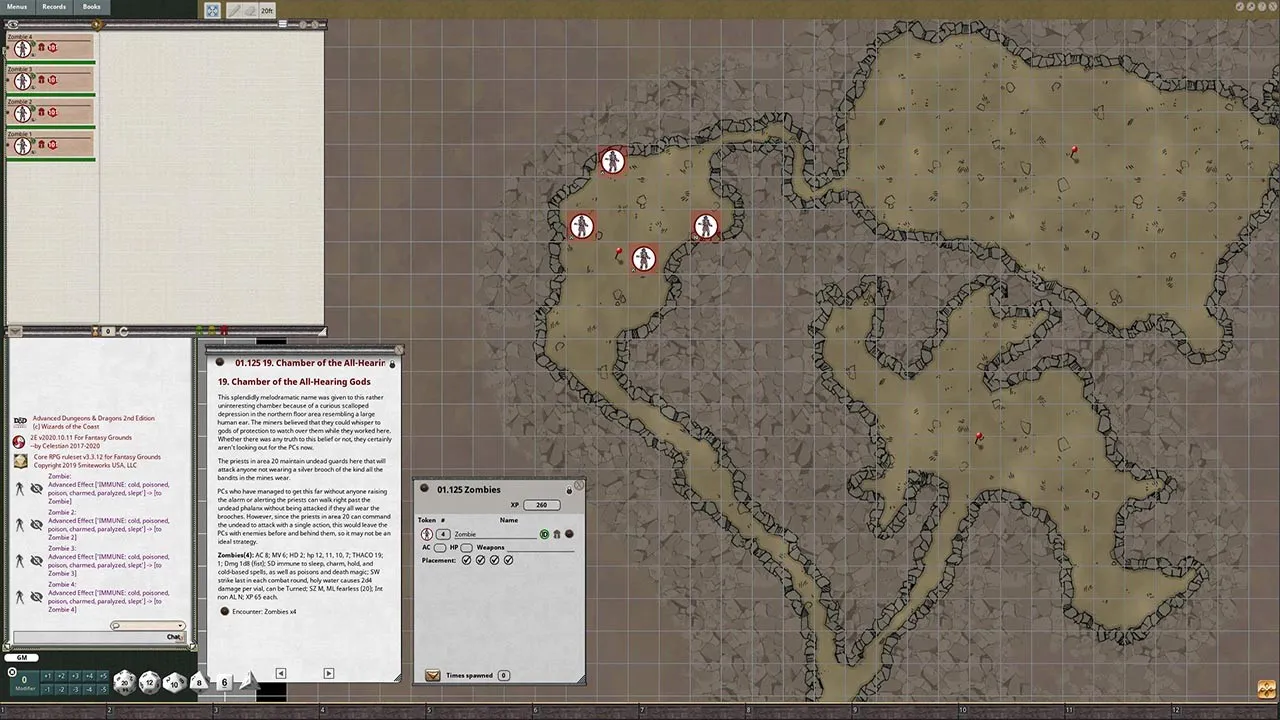Select leftmost zombie token on map
This screenshot has height=720, width=1280.
pos(582,226)
